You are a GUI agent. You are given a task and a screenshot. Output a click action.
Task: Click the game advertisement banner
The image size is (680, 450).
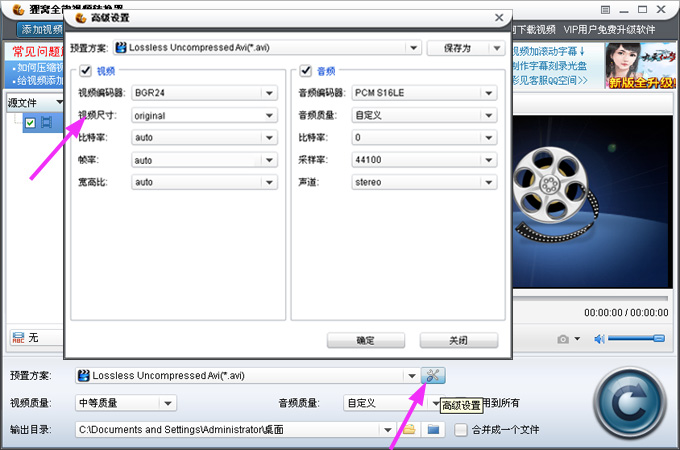click(x=641, y=66)
